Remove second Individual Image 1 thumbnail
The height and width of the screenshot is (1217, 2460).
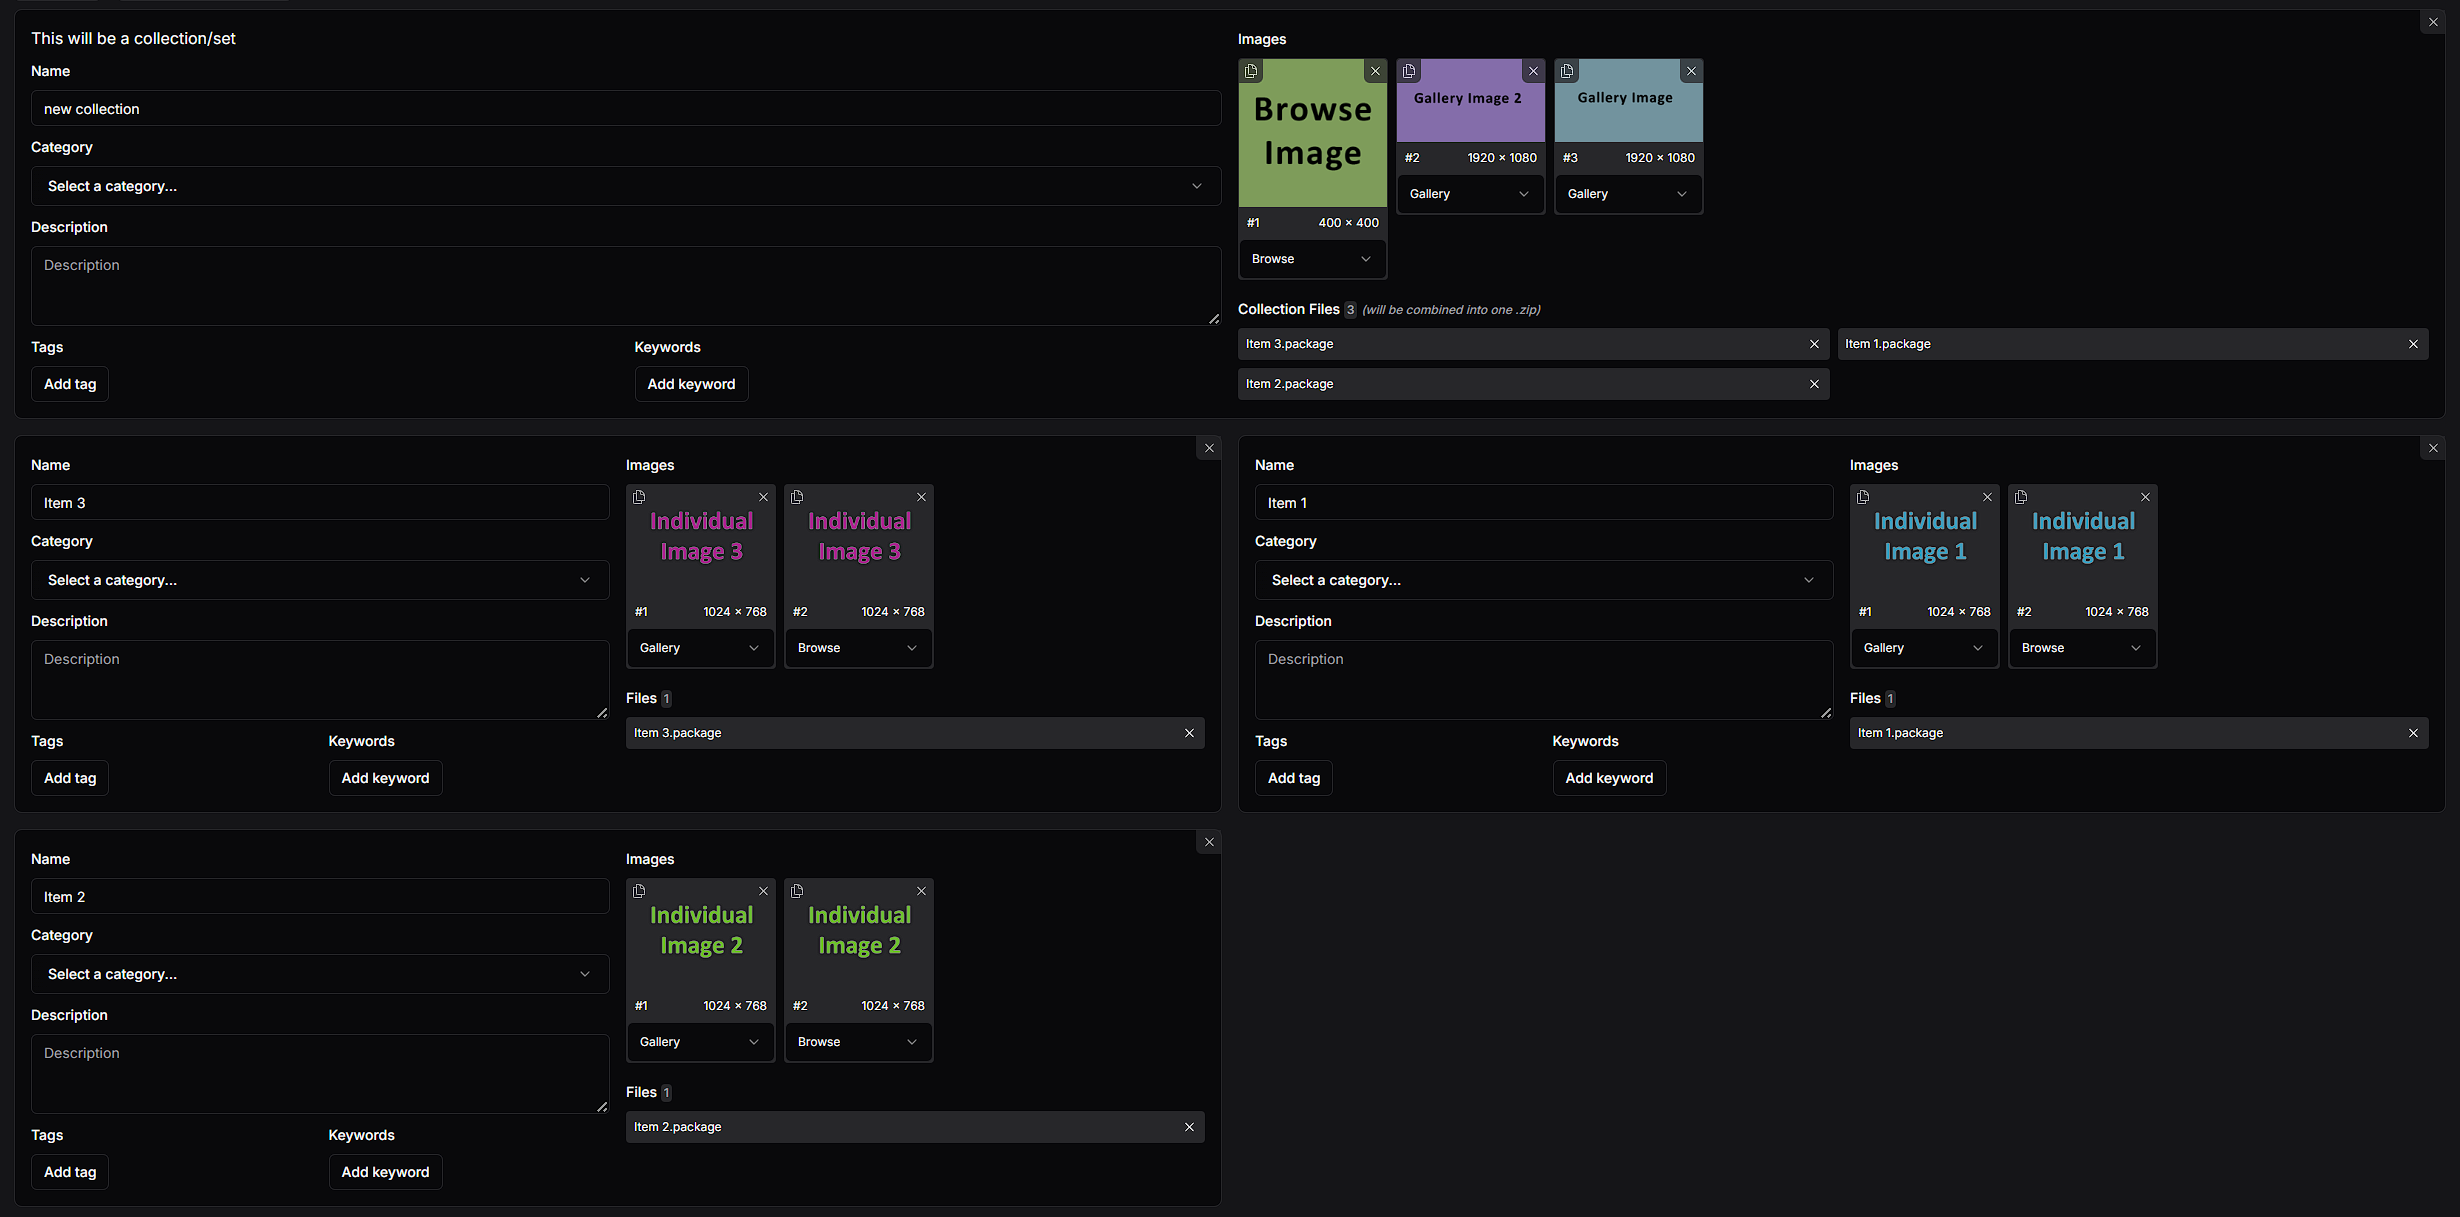point(2145,497)
